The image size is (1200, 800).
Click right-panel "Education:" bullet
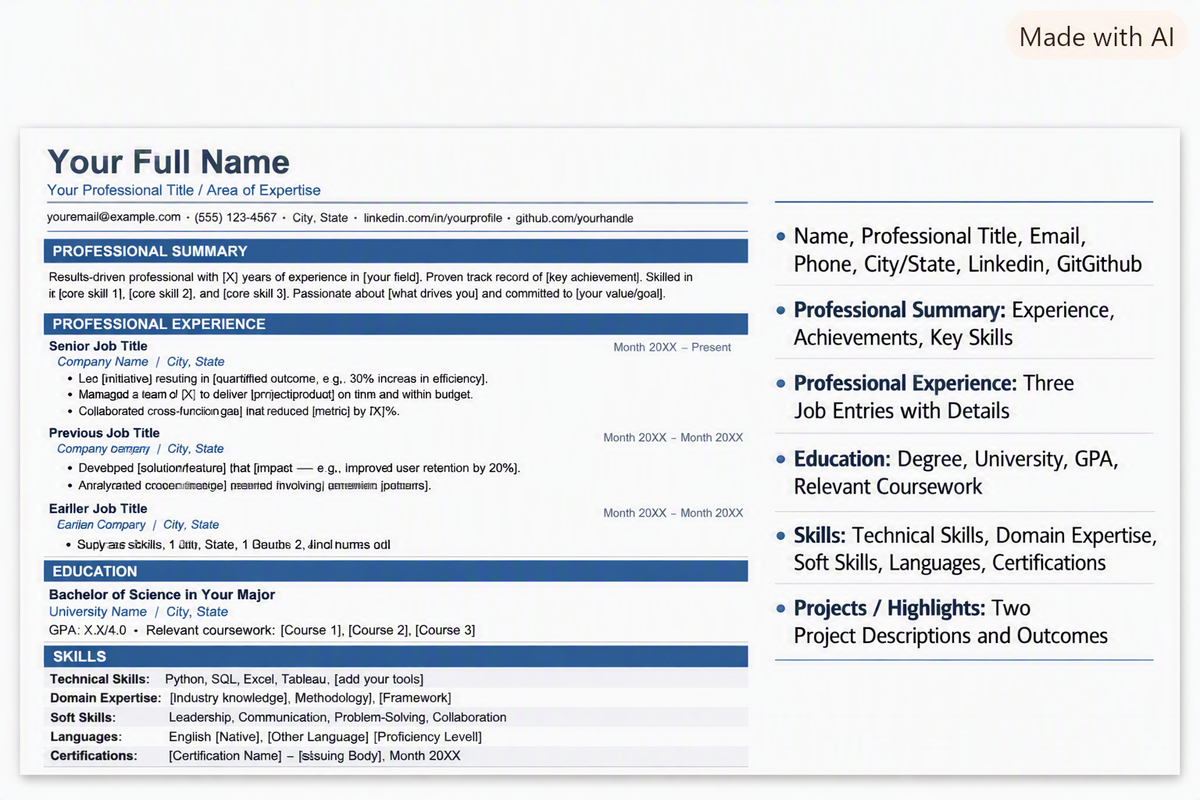(956, 473)
